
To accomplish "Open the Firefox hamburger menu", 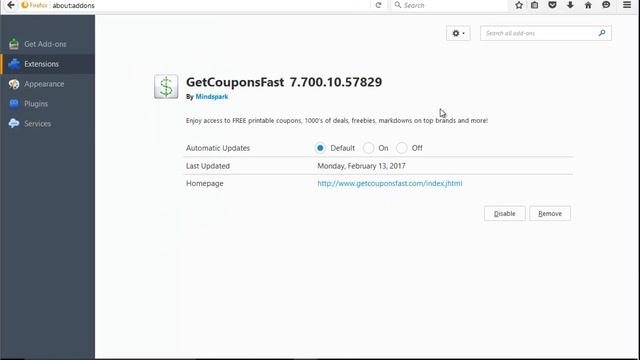I will click(627, 5).
